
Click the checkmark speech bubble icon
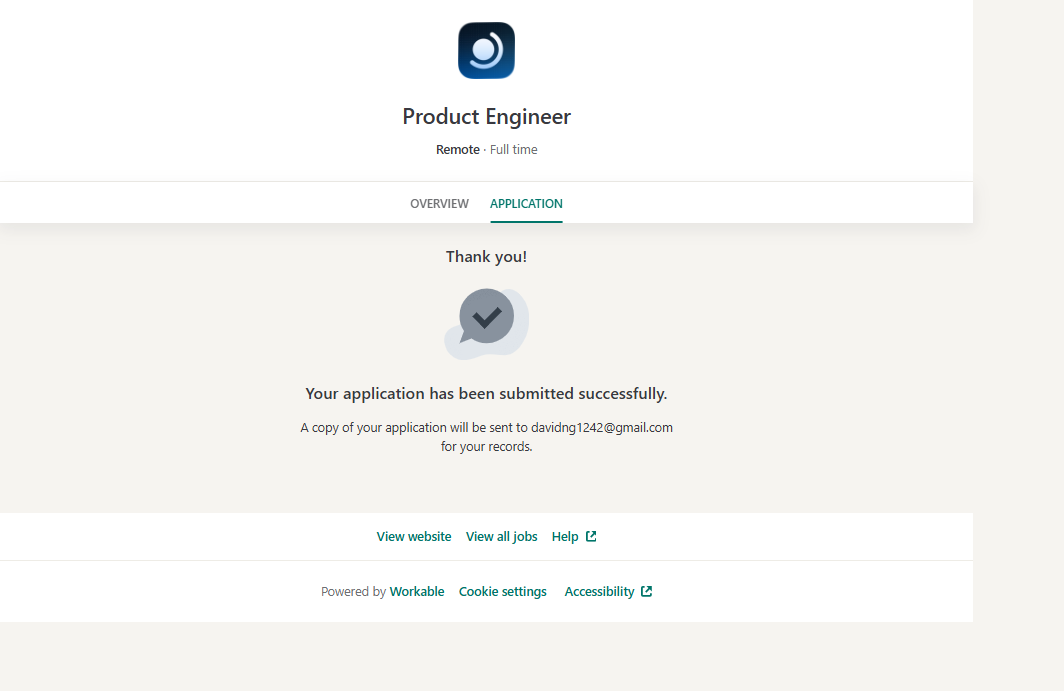[x=486, y=320]
